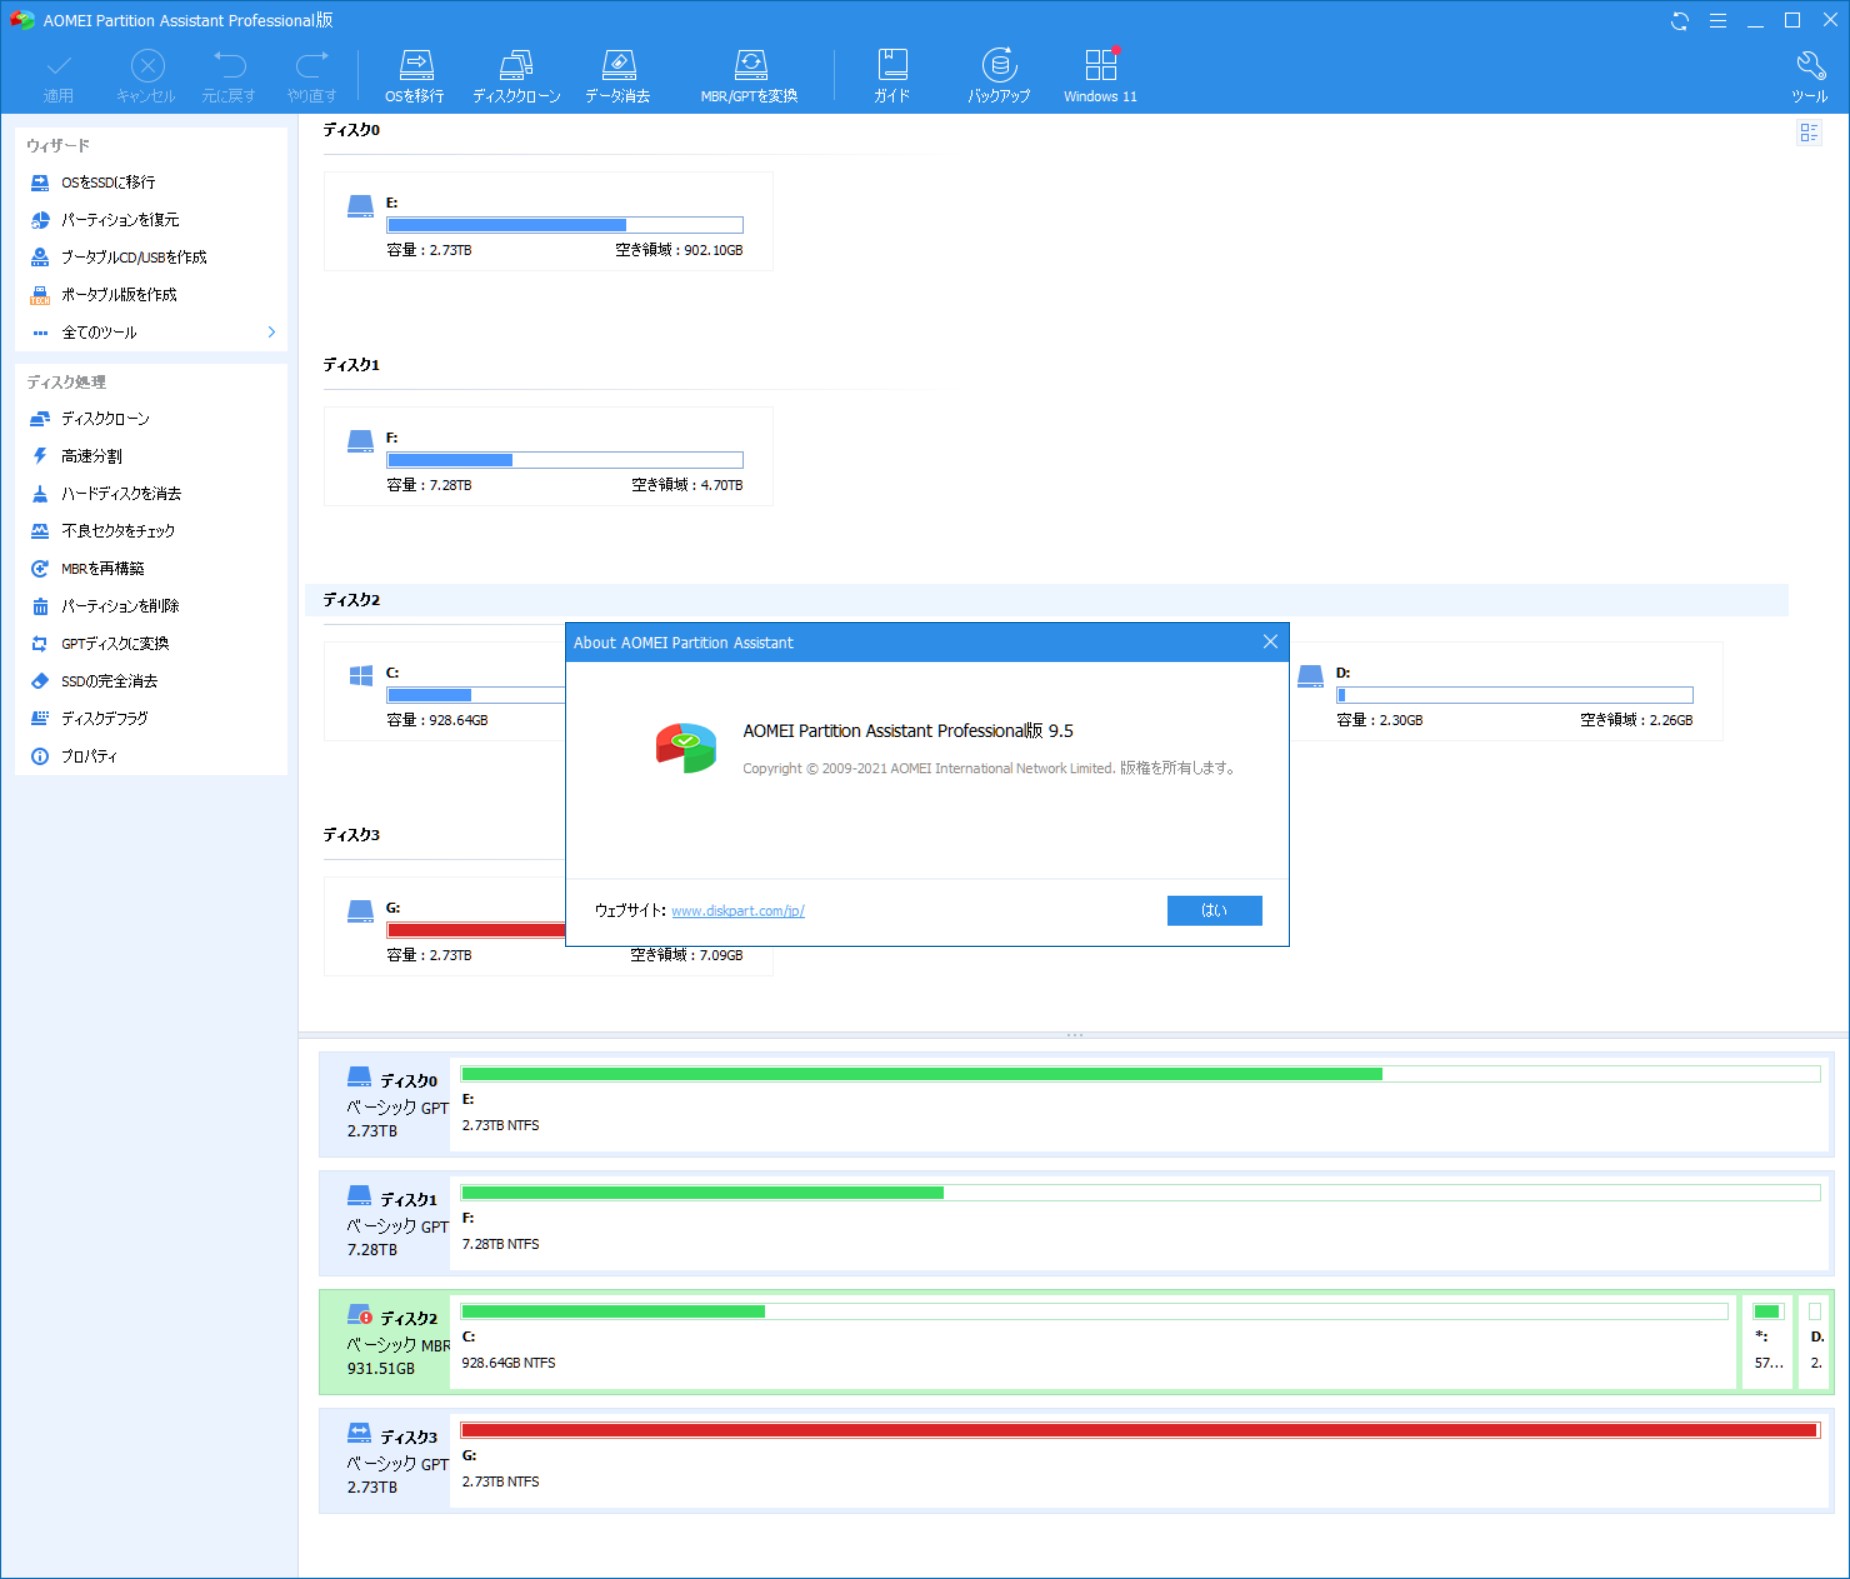Viewport: 1850px width, 1579px height.
Task: Expand 全てのツール in the wizard panel
Action: [x=100, y=331]
